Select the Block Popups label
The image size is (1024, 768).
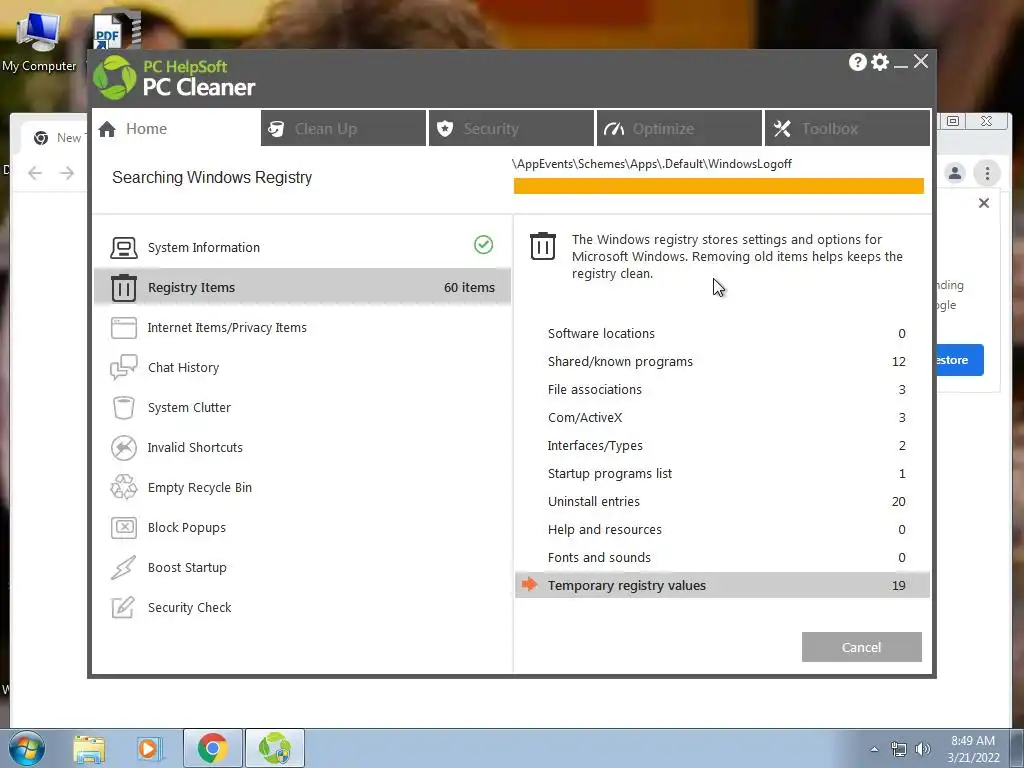point(187,528)
